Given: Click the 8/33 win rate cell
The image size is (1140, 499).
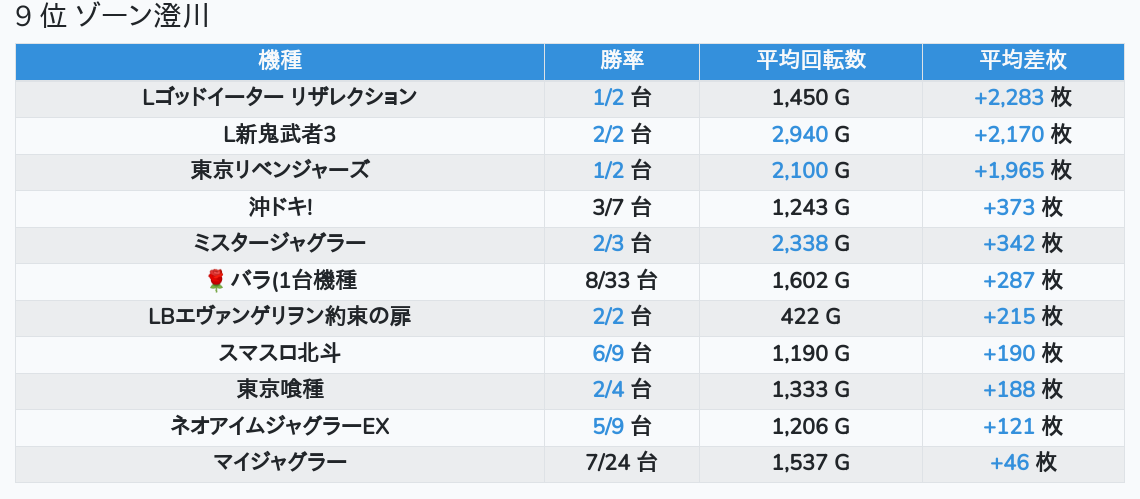Looking at the screenshot, I should click(621, 280).
